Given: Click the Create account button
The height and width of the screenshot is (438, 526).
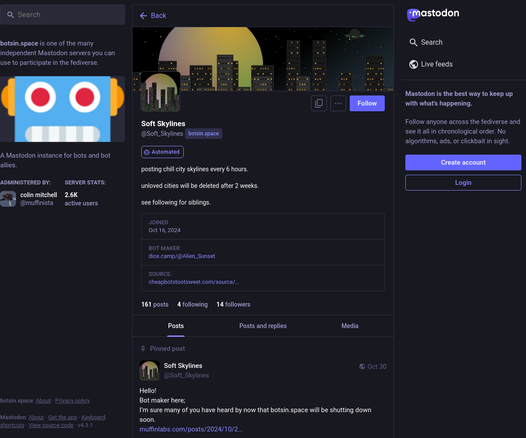Looking at the screenshot, I should pos(463,162).
